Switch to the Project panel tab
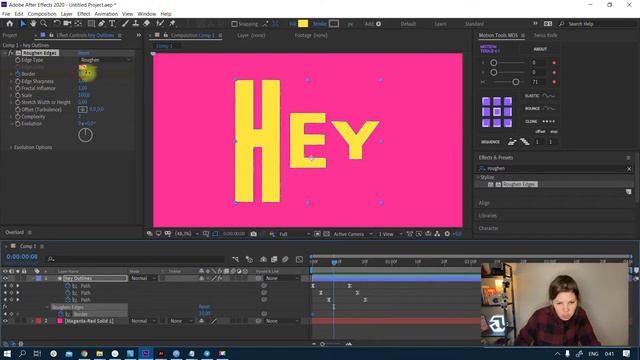 [10, 36]
